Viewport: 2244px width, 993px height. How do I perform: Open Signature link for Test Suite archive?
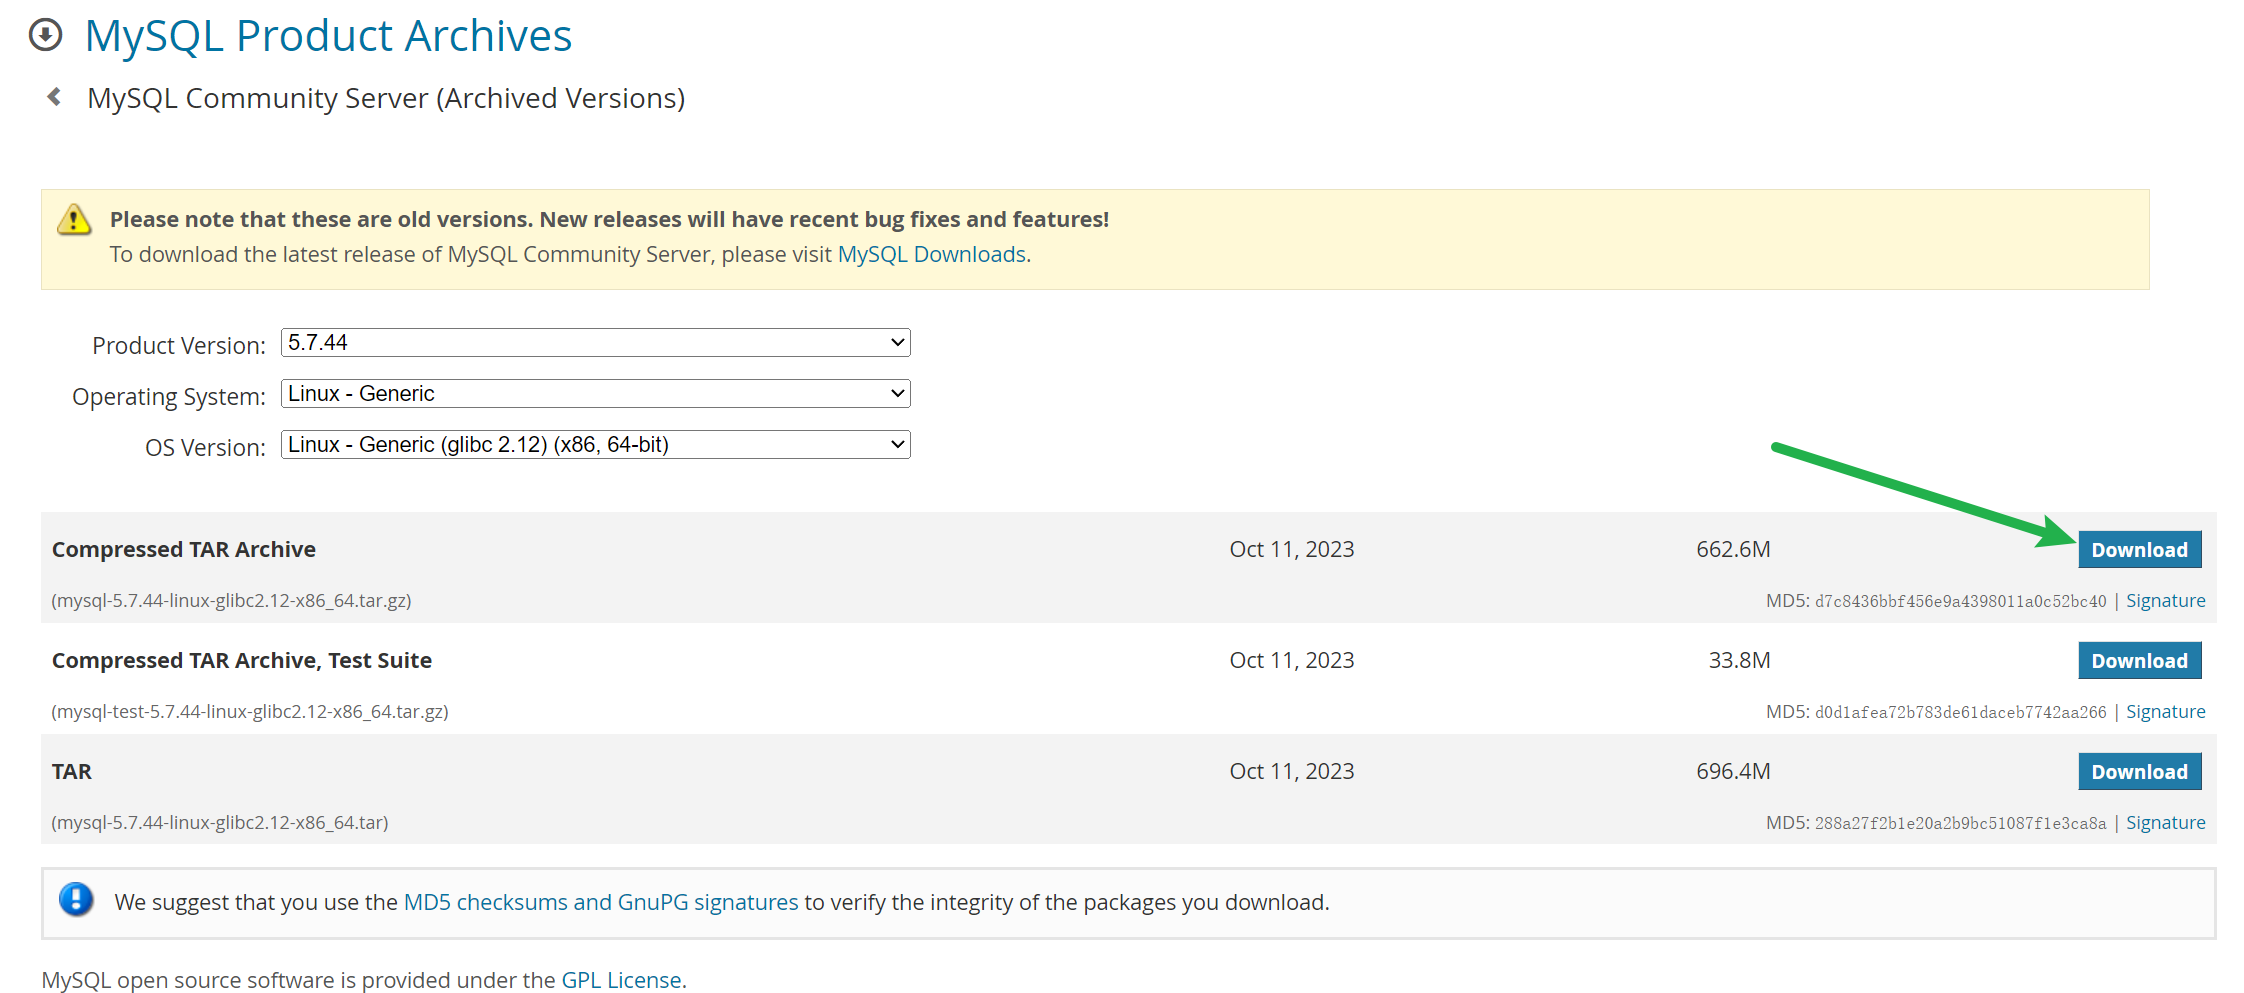point(2165,712)
